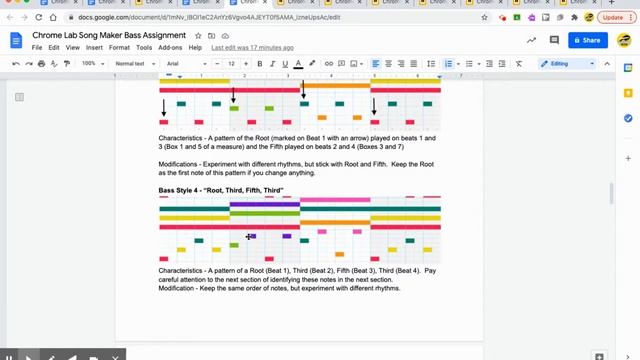Open Tasks in the side panel
Screen dimensions: 640x360
pos(628,118)
